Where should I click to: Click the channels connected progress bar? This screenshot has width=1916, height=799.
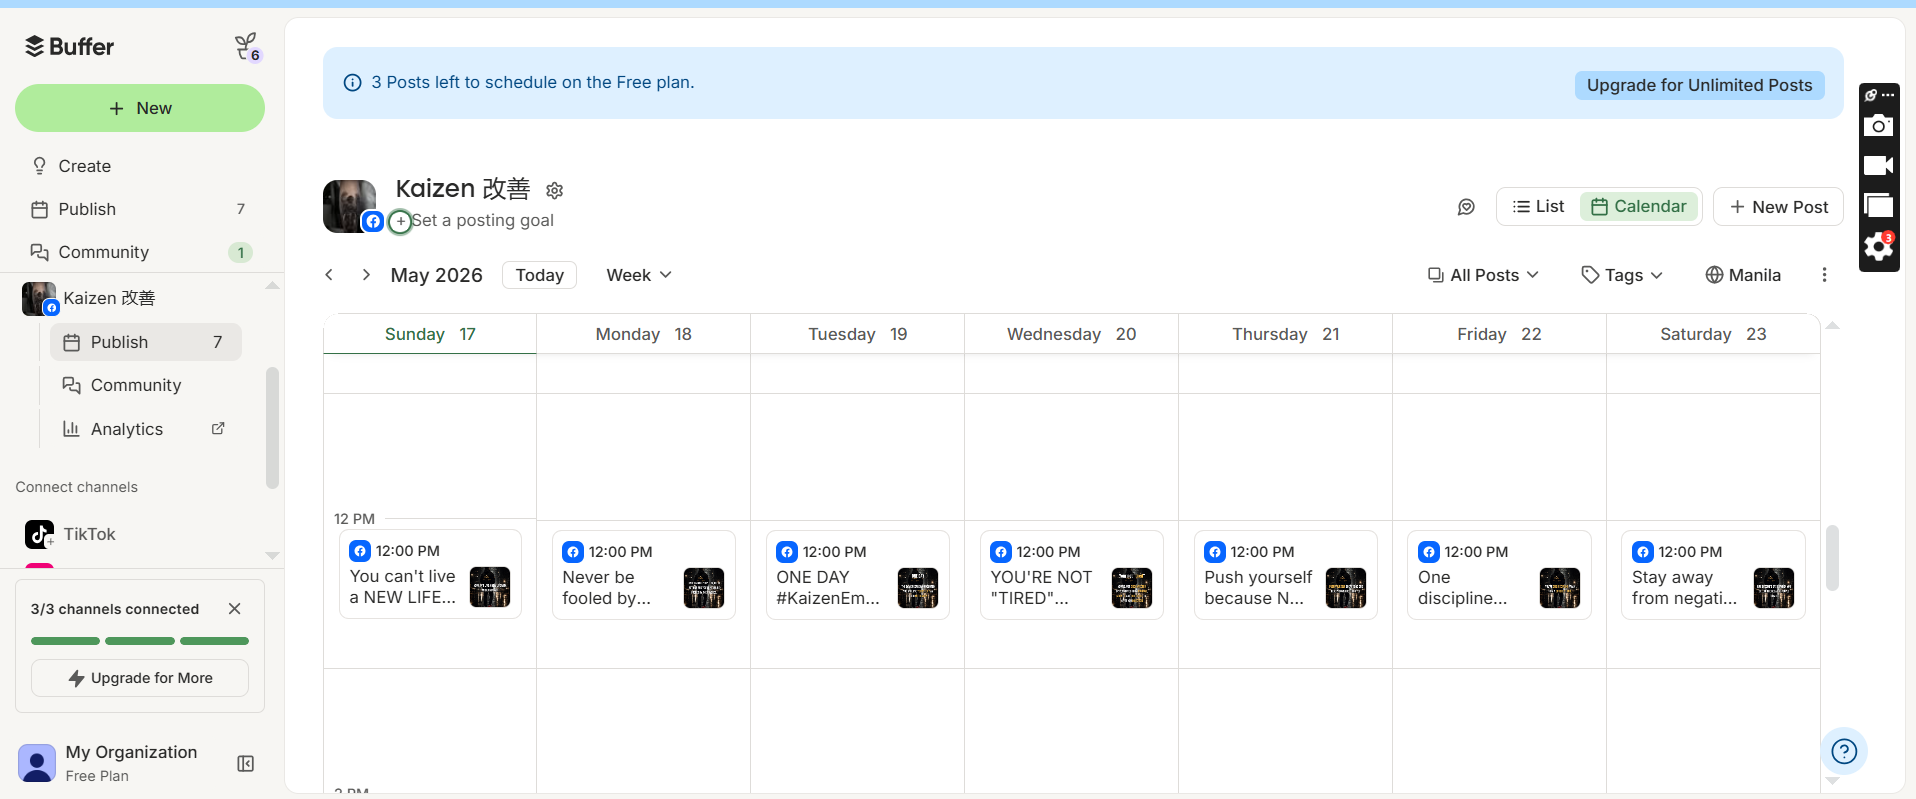pyautogui.click(x=140, y=641)
